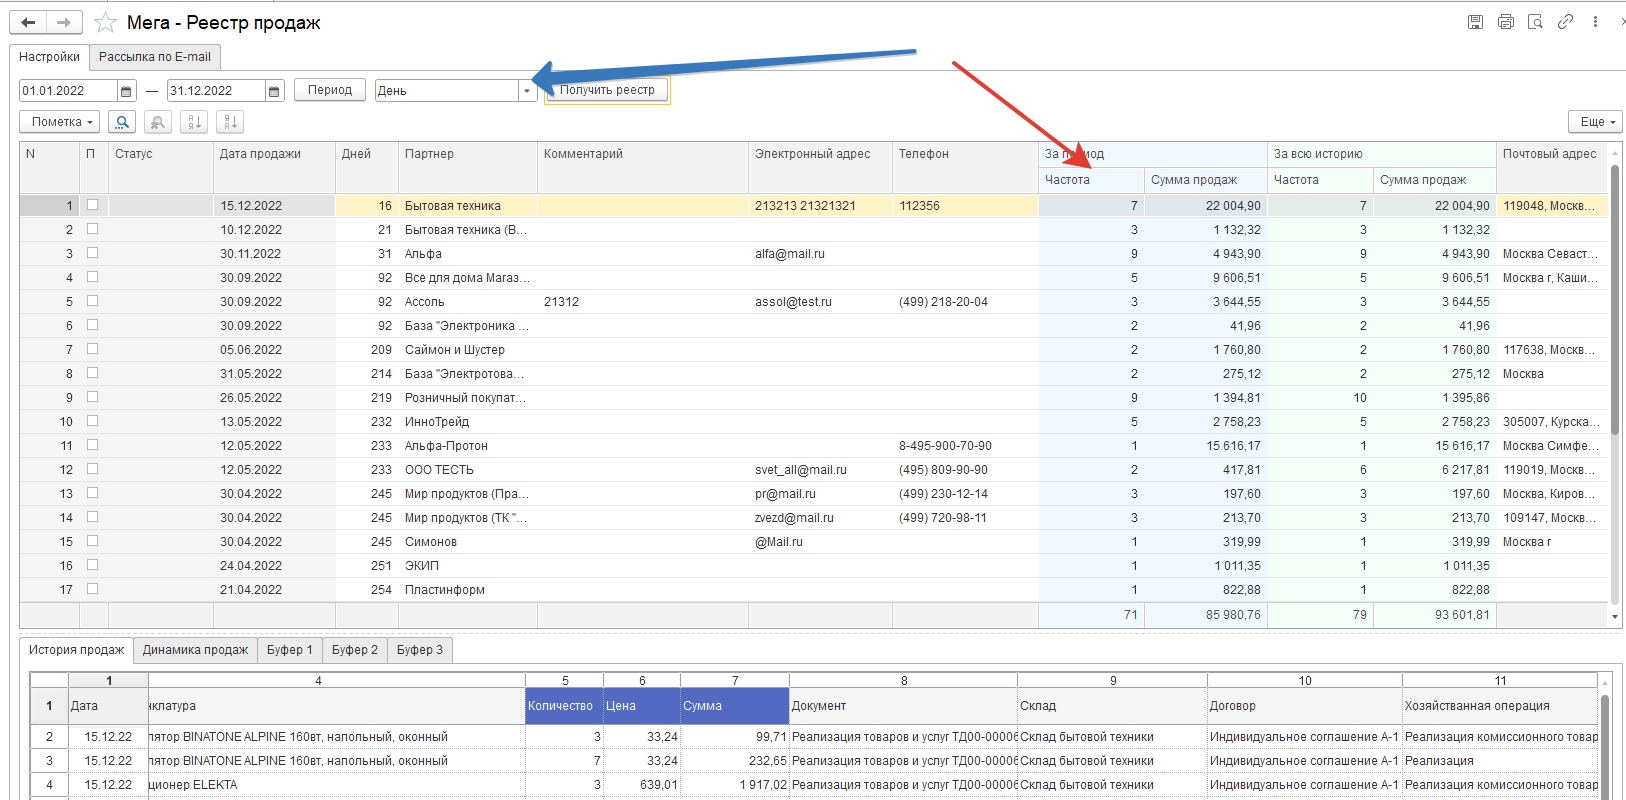
Task: Click the save (floppy disk) icon
Action: [x=1475, y=22]
